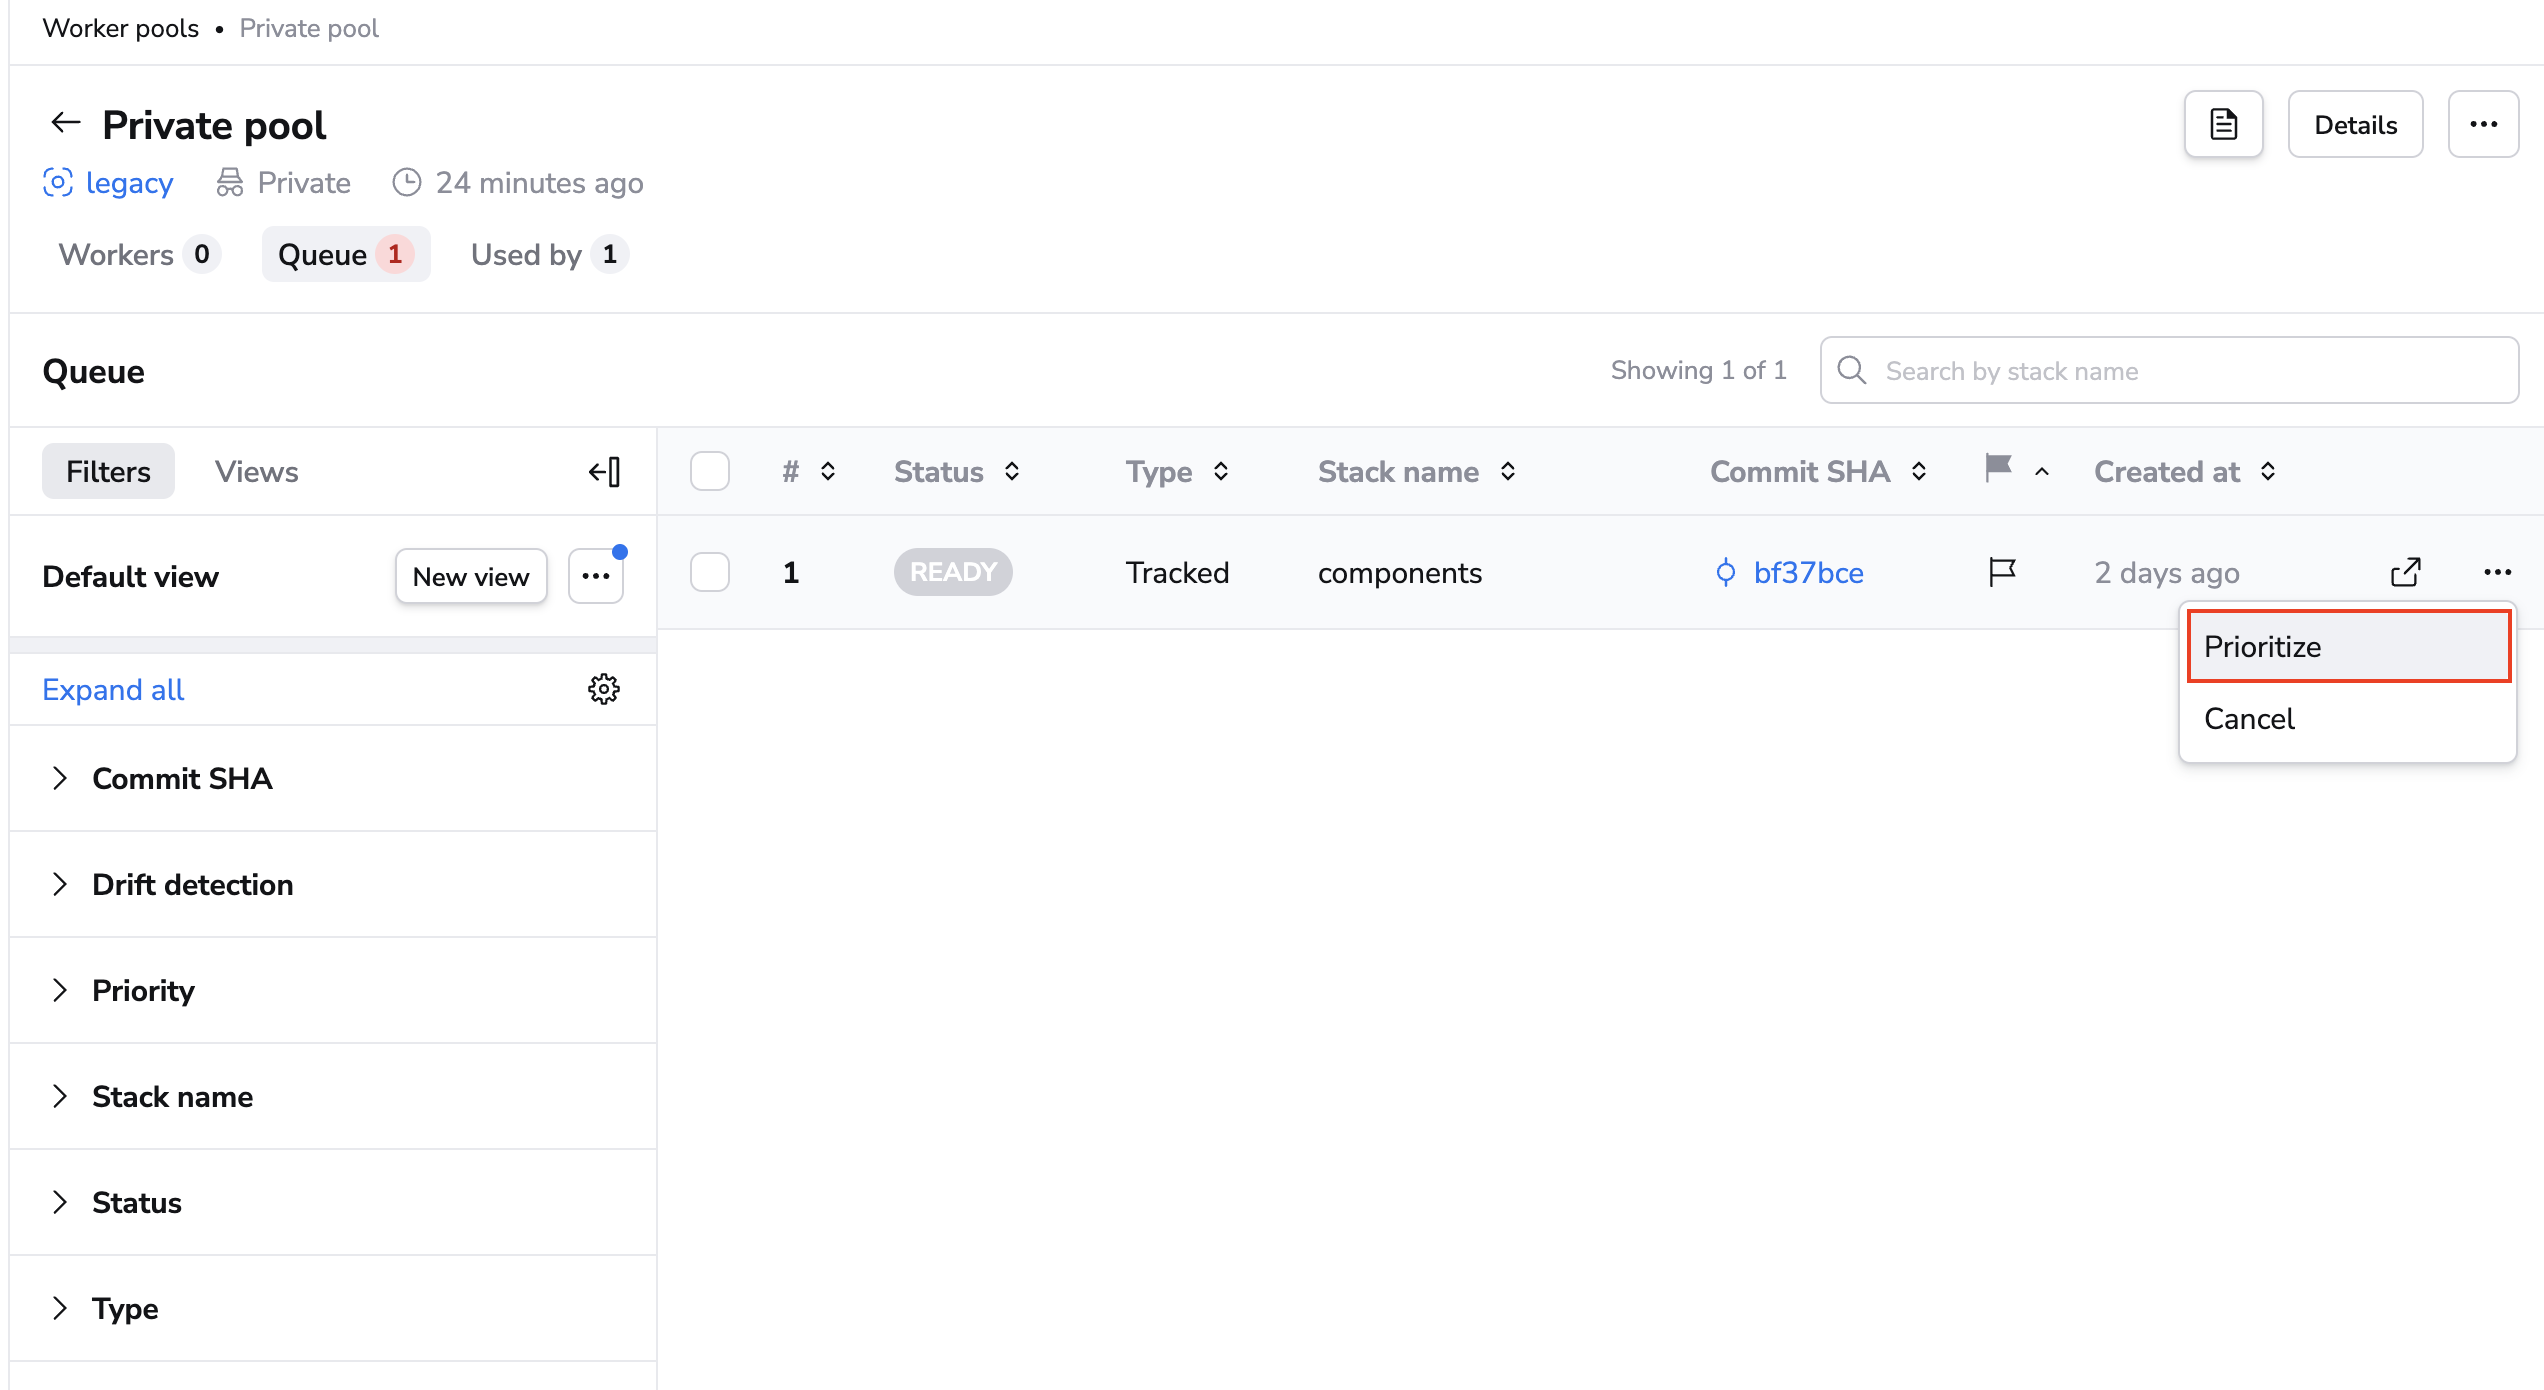The height and width of the screenshot is (1390, 2544).
Task: Open the filter settings gear icon
Action: pyautogui.click(x=603, y=689)
